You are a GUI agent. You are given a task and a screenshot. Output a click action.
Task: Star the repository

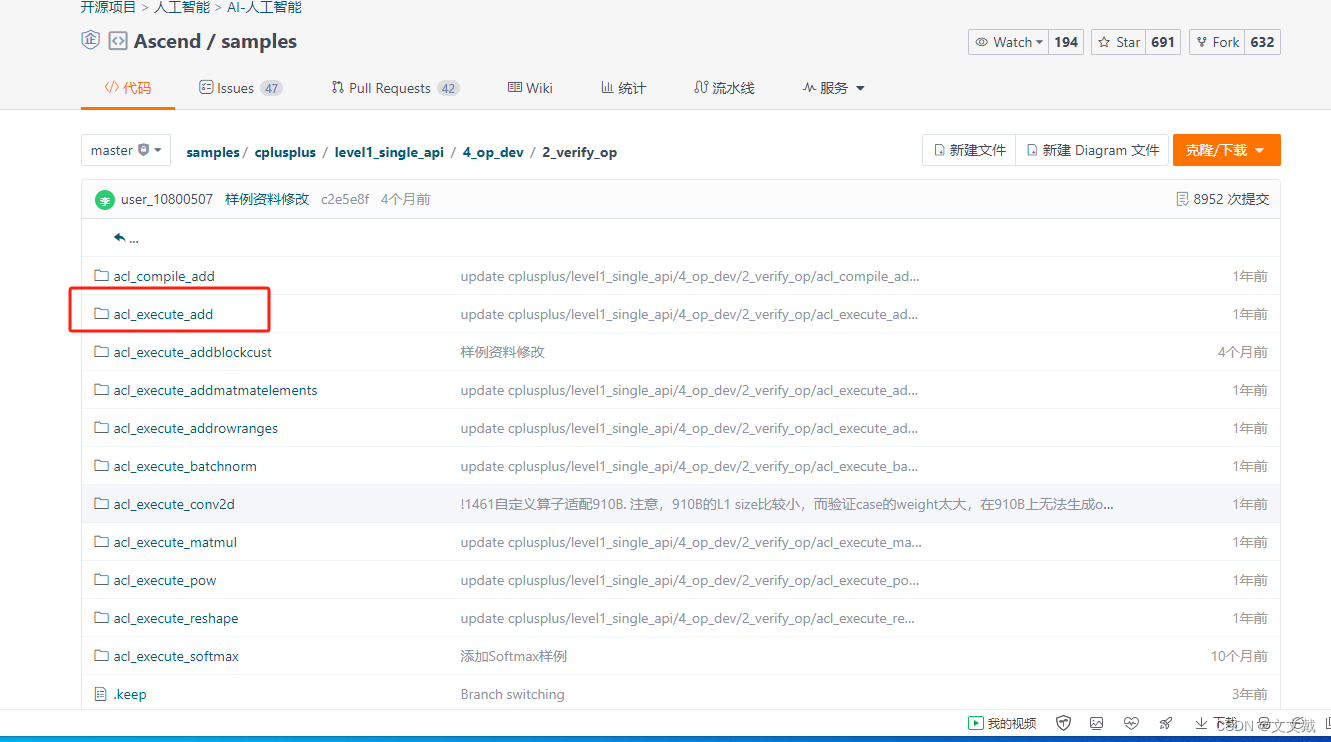point(1119,42)
